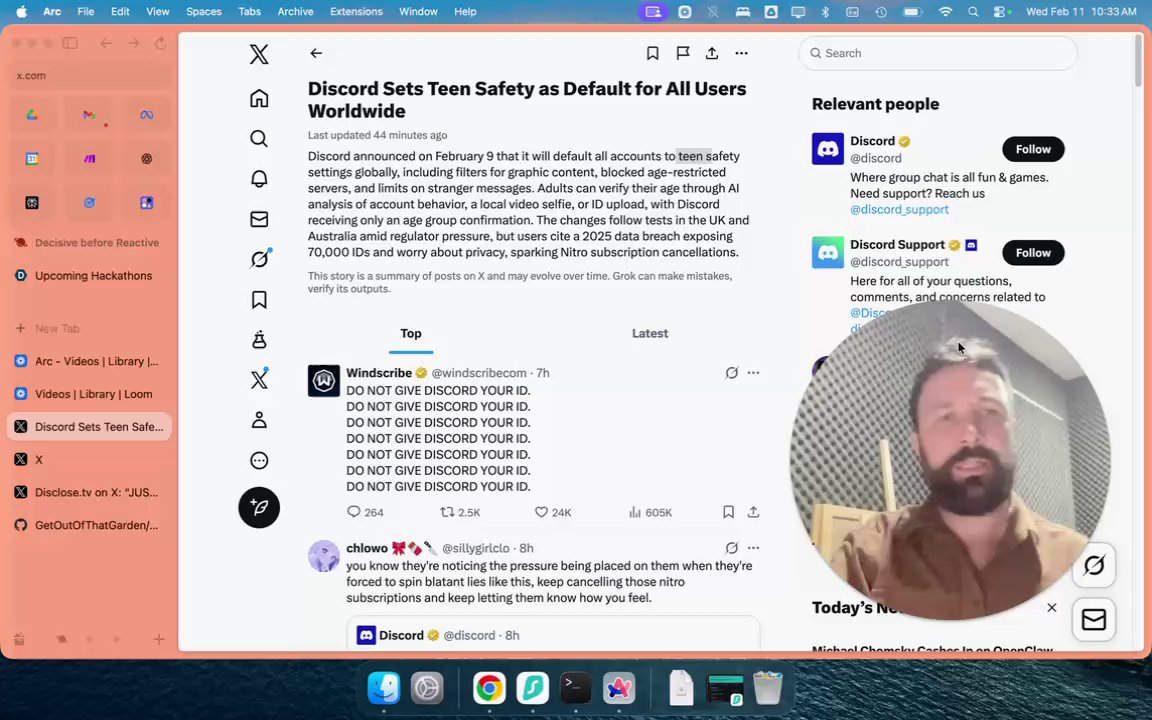This screenshot has width=1152, height=720.
Task: Switch to the Latest tab
Action: 649,334
